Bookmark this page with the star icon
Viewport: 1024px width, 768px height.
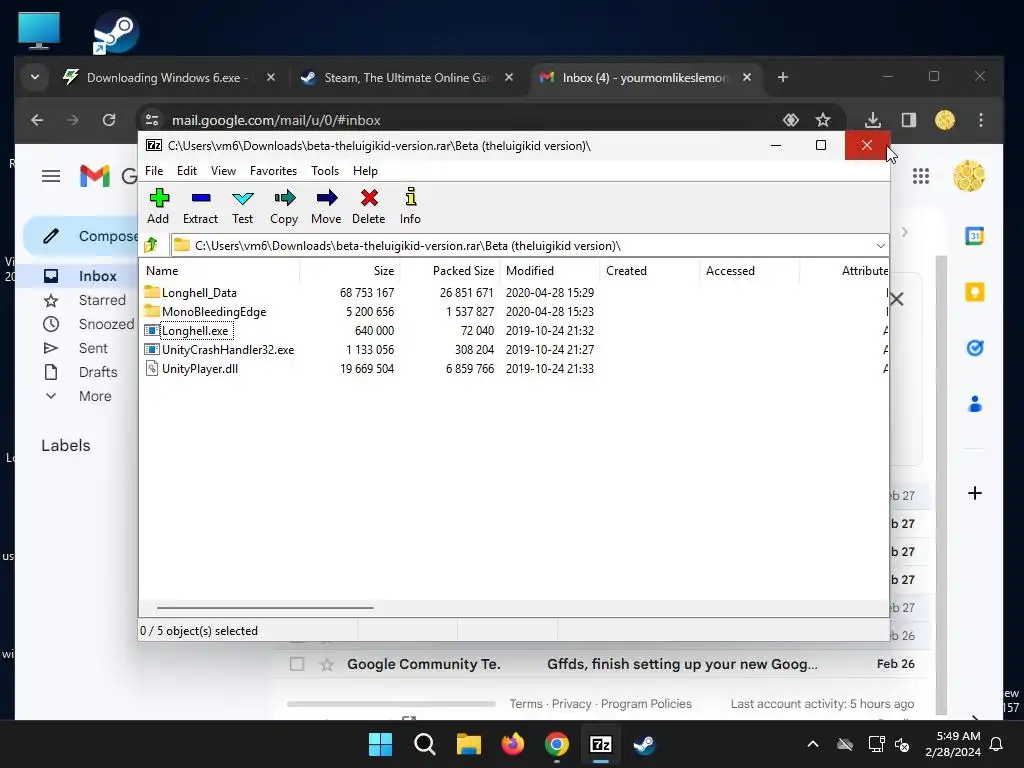point(823,120)
